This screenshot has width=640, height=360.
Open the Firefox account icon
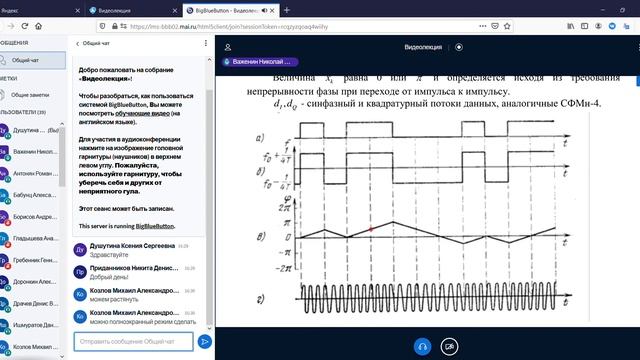598,26
